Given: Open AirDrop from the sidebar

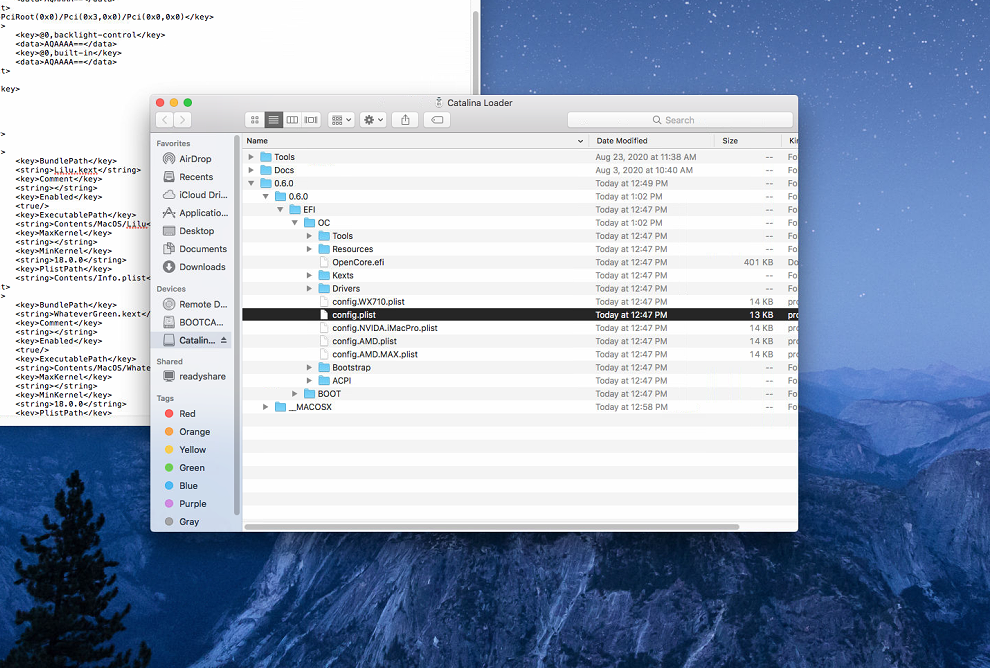Looking at the screenshot, I should tap(195, 159).
